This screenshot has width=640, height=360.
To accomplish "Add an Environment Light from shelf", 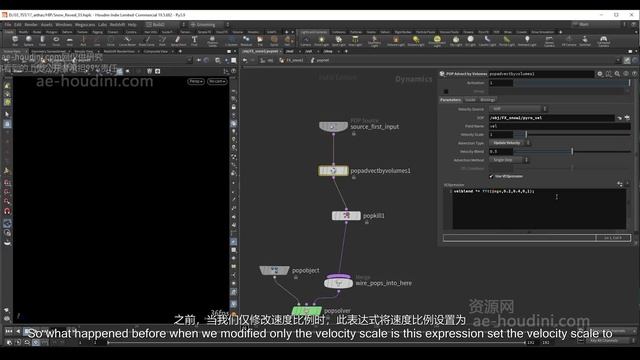I will coord(437,41).
